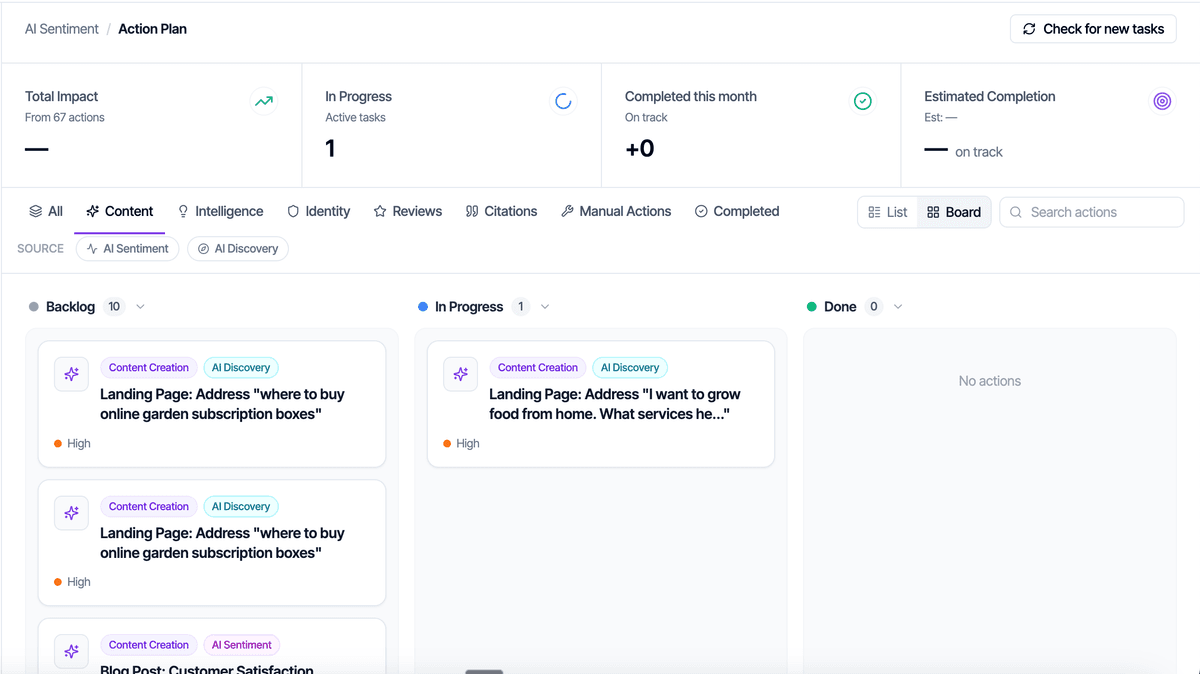Click the lightbulb icon next to Intelligence

point(183,211)
